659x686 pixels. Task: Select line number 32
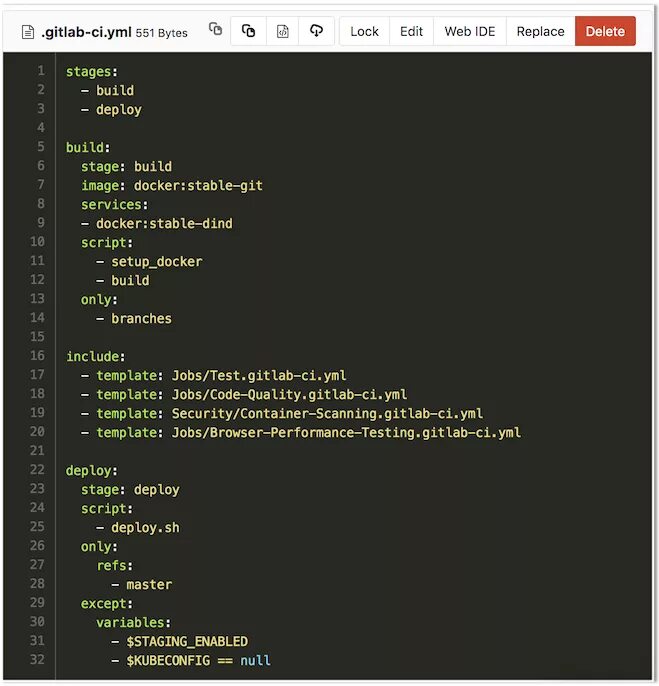pyautogui.click(x=37, y=659)
